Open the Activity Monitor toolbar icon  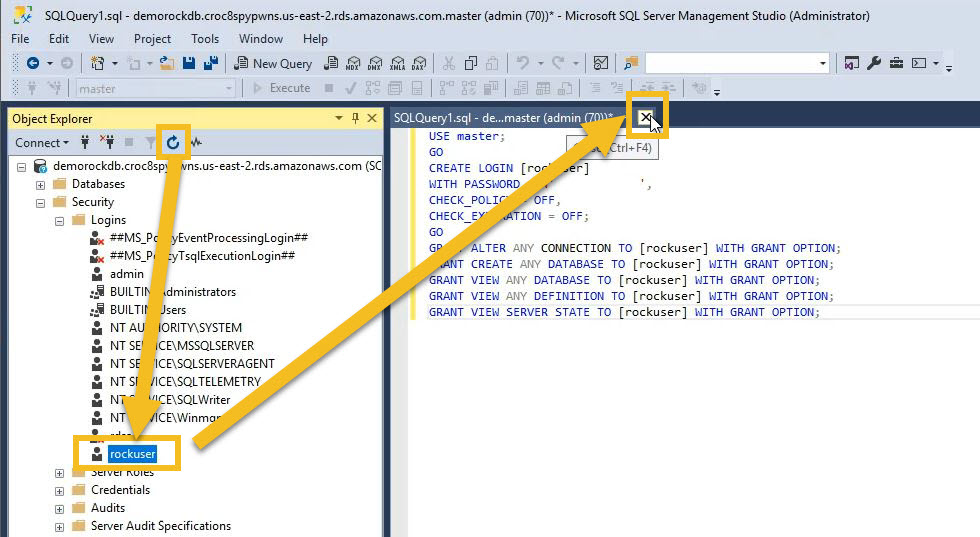coord(601,63)
